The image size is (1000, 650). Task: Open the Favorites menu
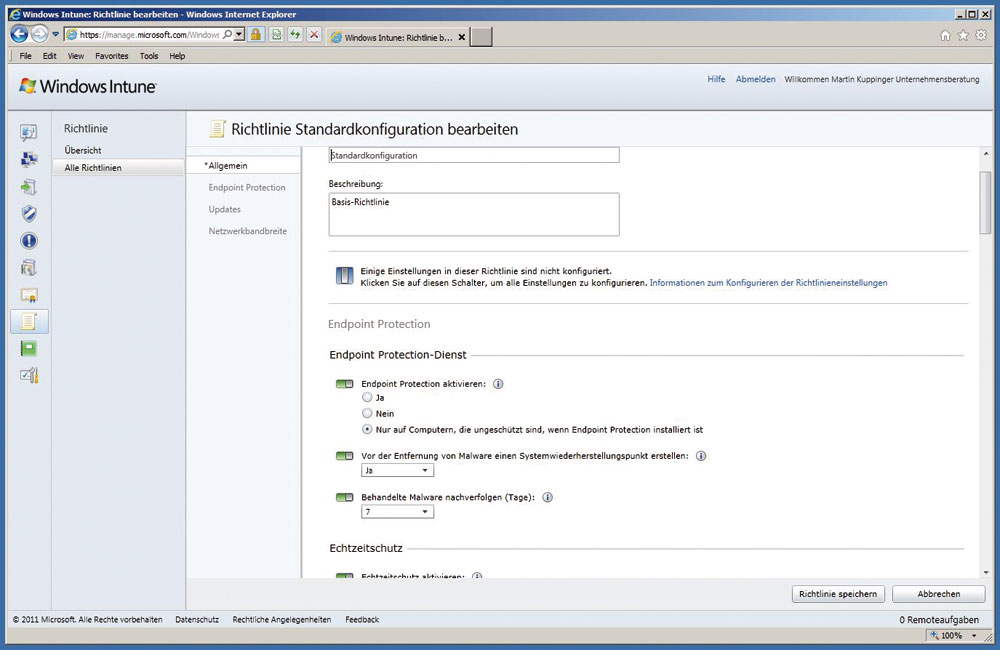coord(112,56)
